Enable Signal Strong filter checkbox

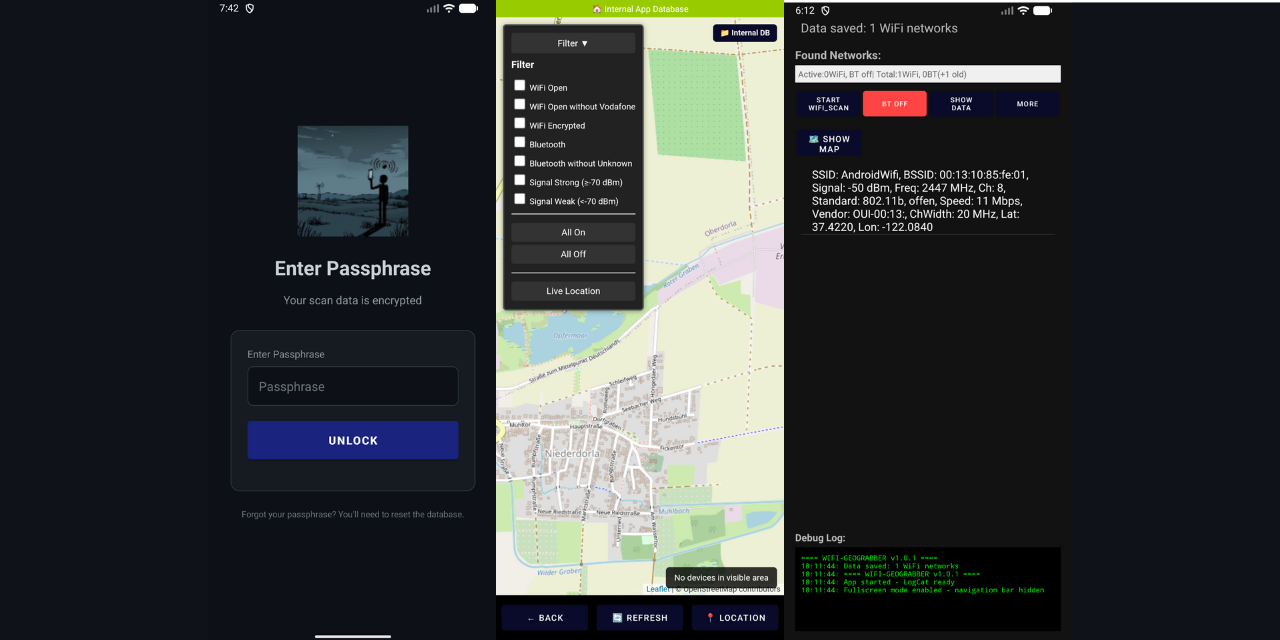520,180
